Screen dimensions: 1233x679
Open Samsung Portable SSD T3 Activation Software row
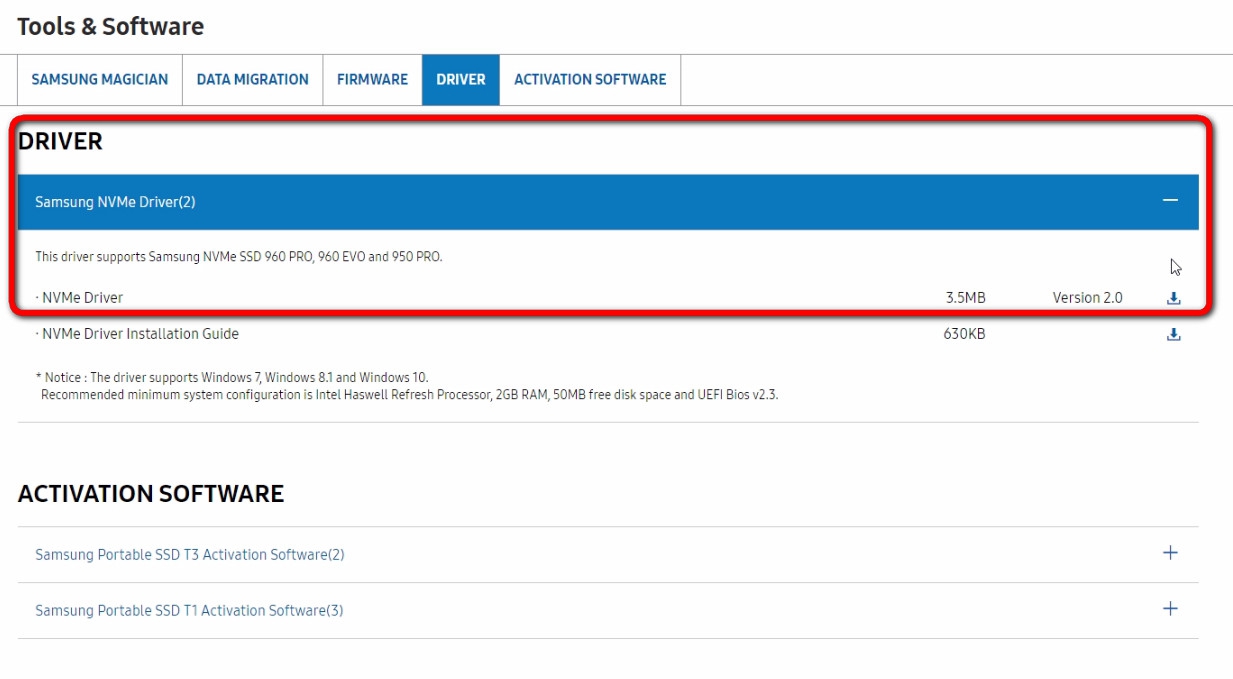pyautogui.click(x=608, y=554)
